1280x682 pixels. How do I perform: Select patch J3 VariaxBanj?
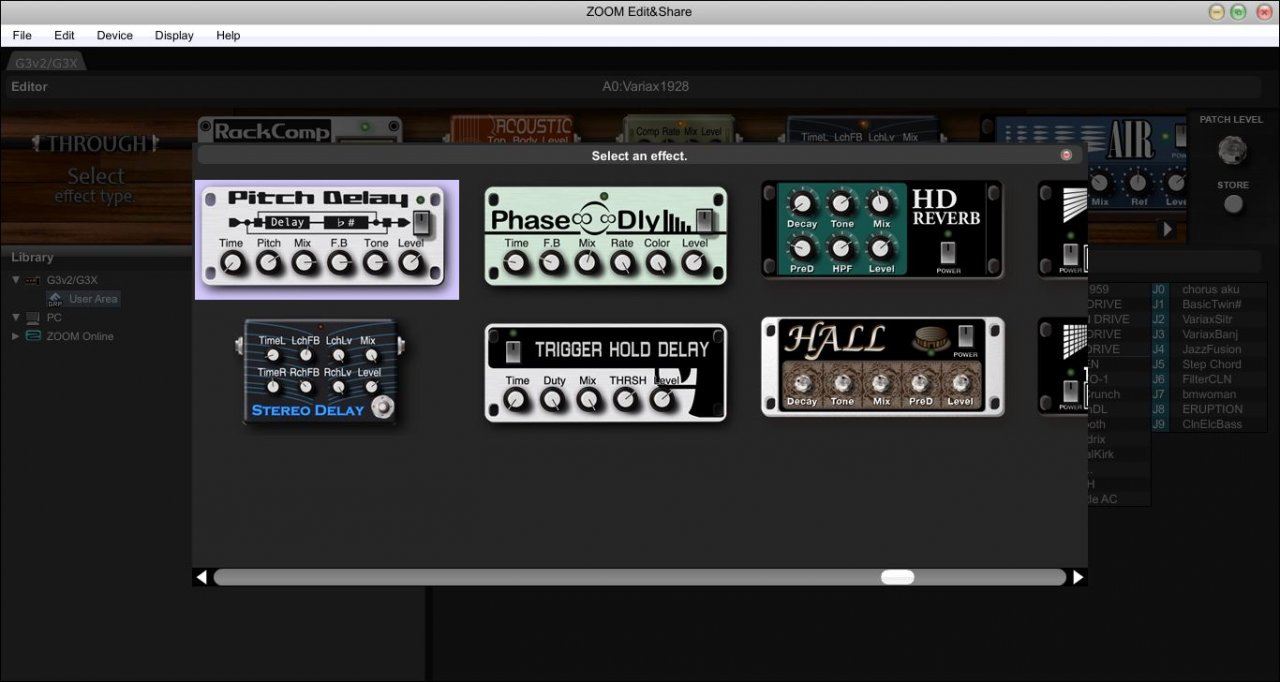[x=1208, y=334]
